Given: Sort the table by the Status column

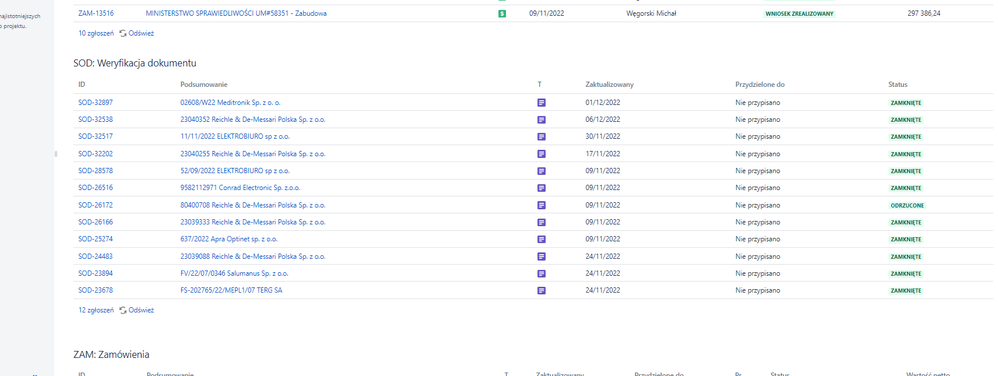Looking at the screenshot, I should tap(897, 85).
